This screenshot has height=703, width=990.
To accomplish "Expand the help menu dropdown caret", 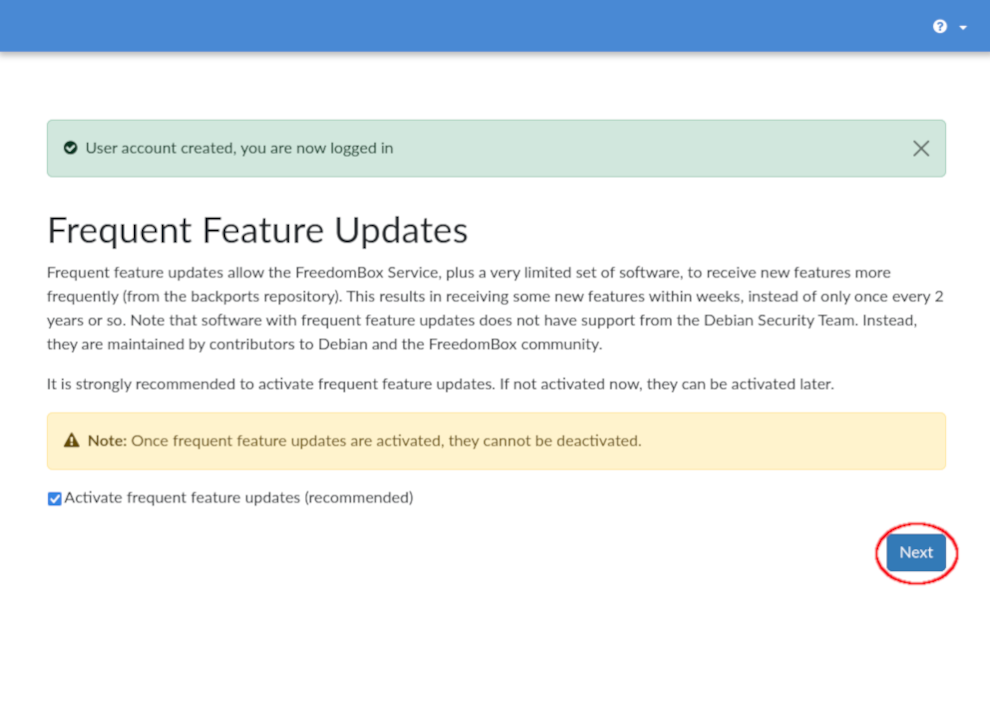I will pyautogui.click(x=963, y=27).
